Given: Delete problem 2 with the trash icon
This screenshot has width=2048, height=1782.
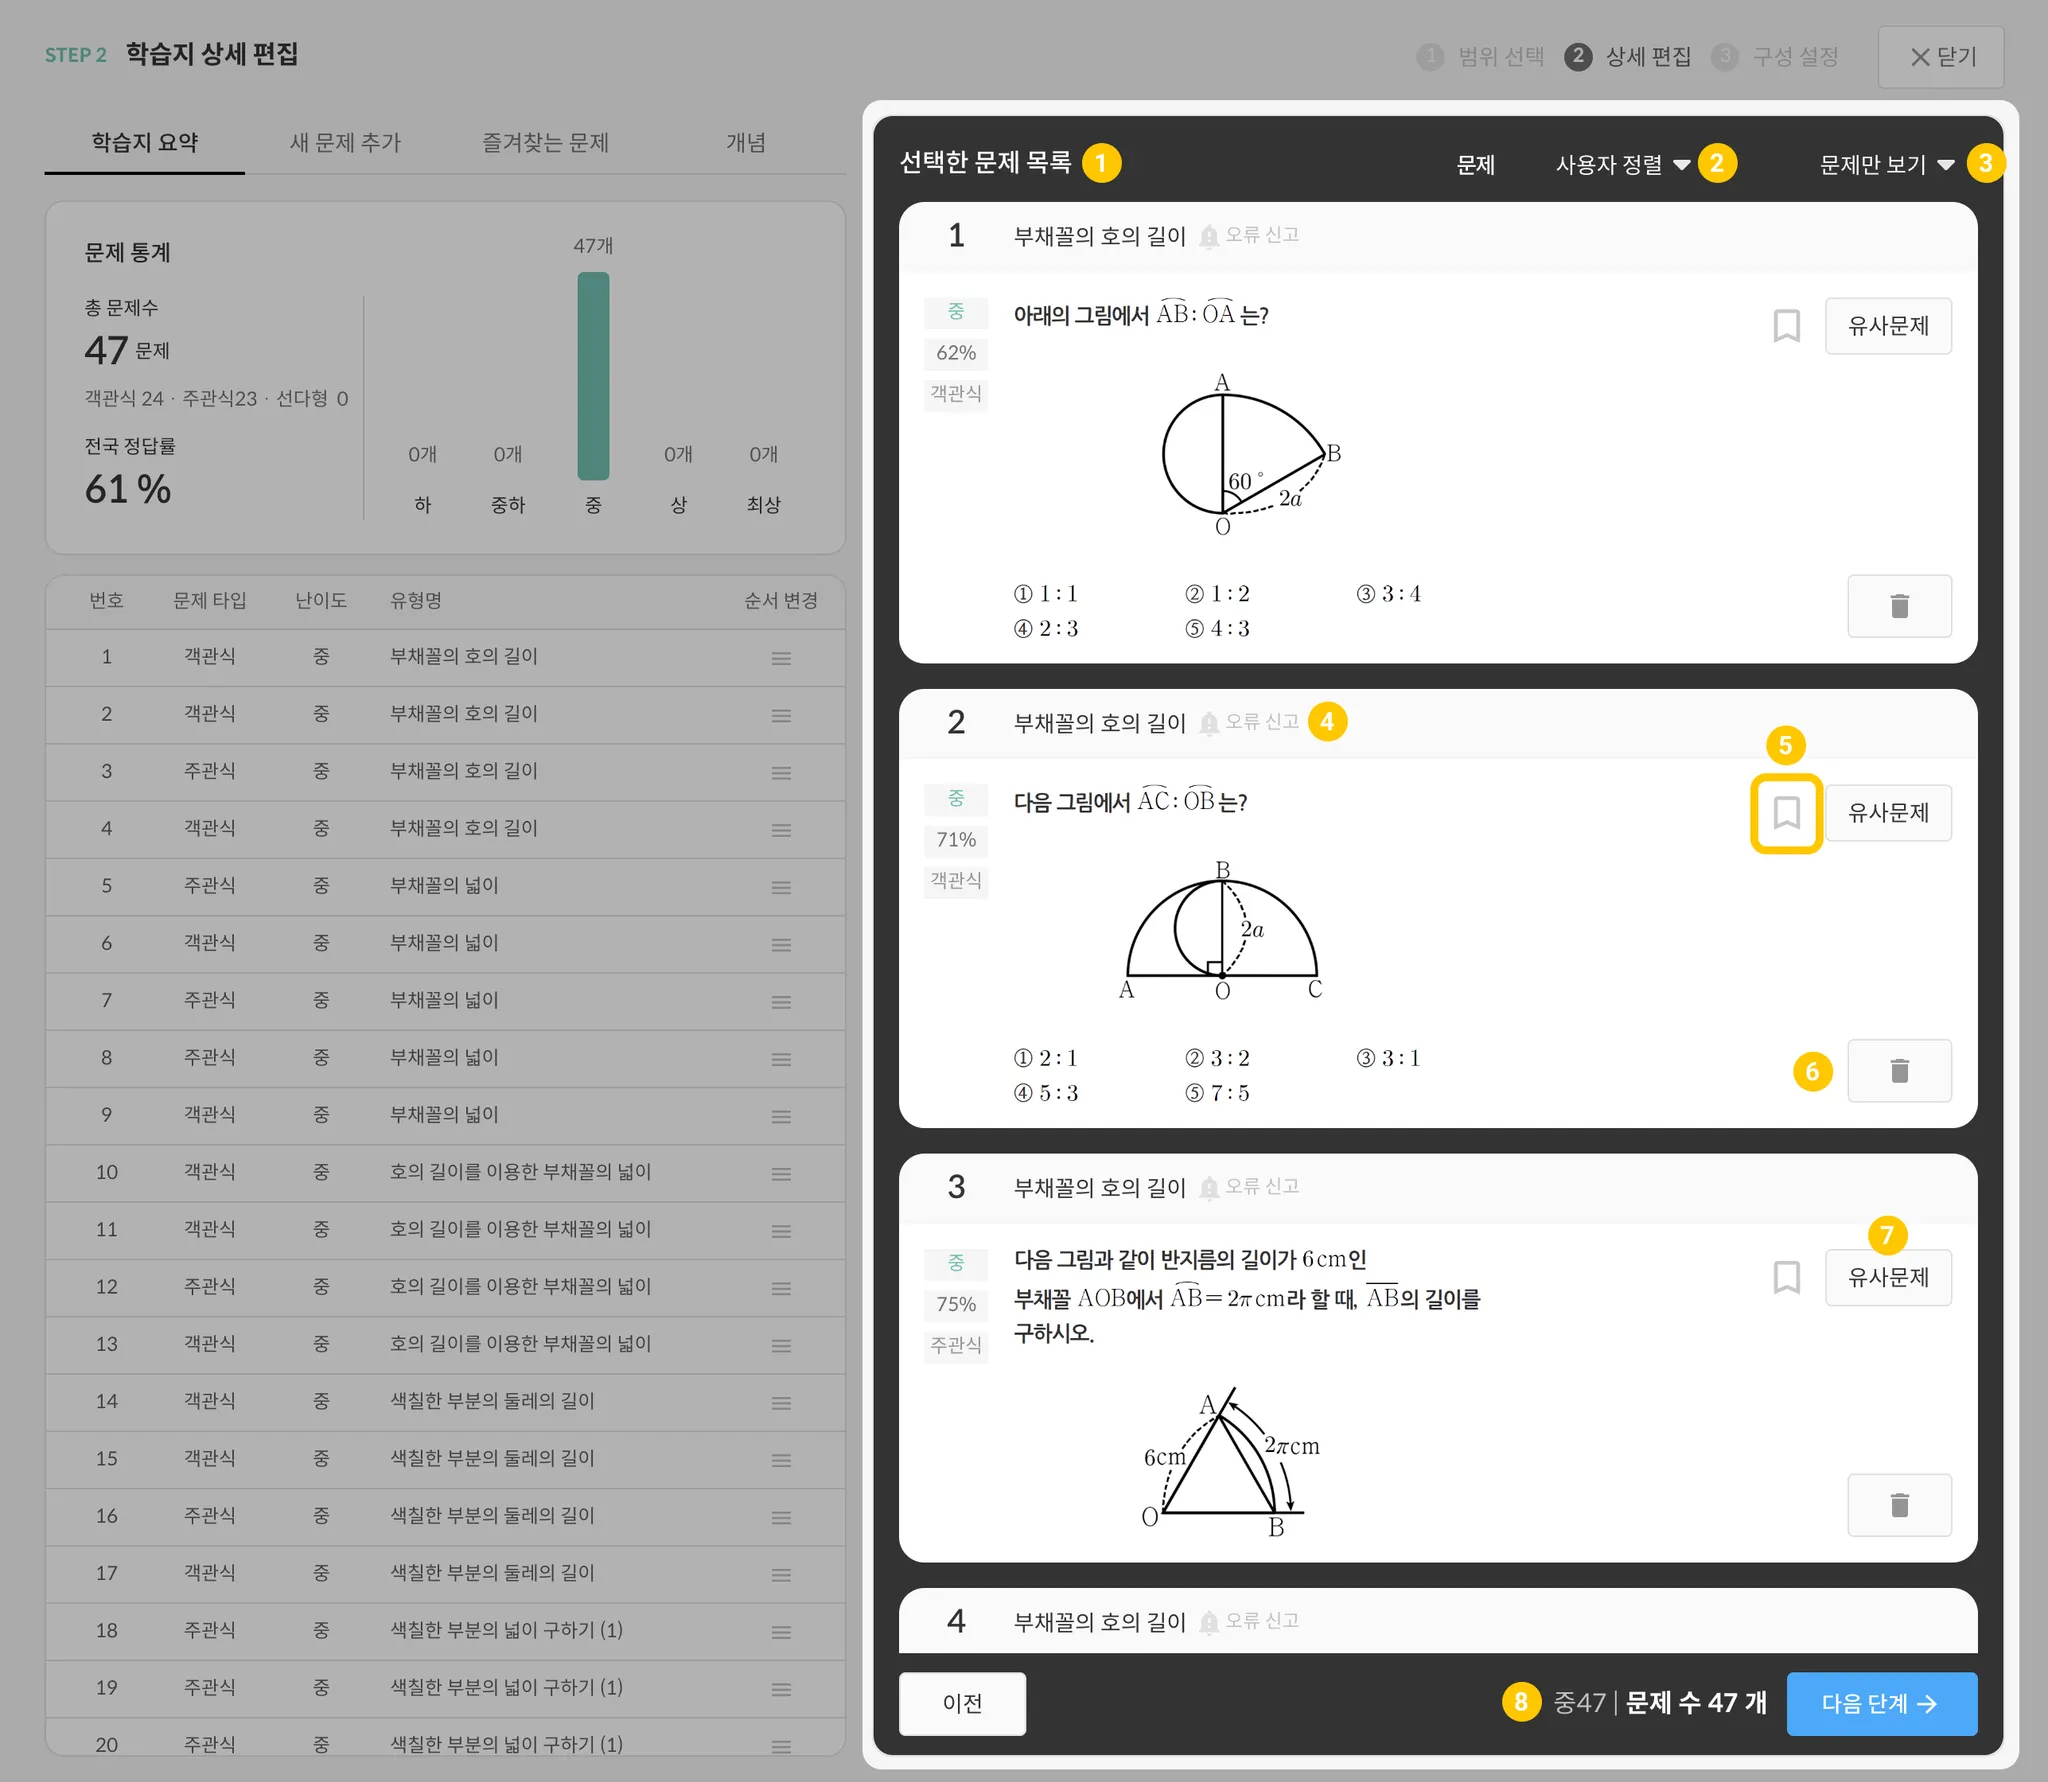Looking at the screenshot, I should pos(1898,1071).
